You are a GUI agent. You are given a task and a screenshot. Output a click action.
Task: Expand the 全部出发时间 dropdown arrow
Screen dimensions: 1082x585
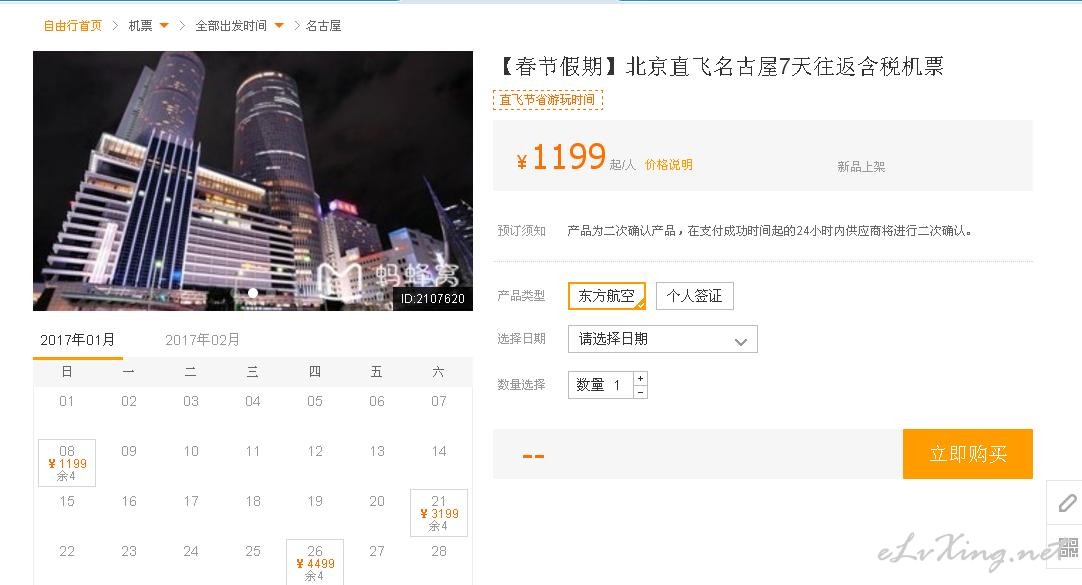click(279, 26)
